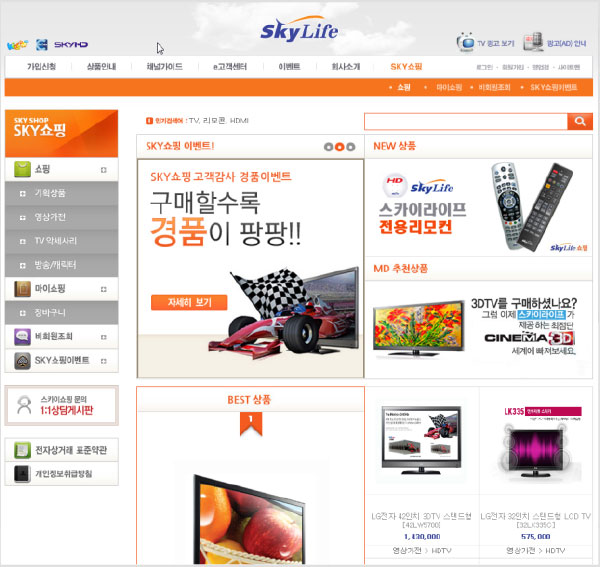Click the 575,000 price text
The image size is (600, 567).
(535, 536)
